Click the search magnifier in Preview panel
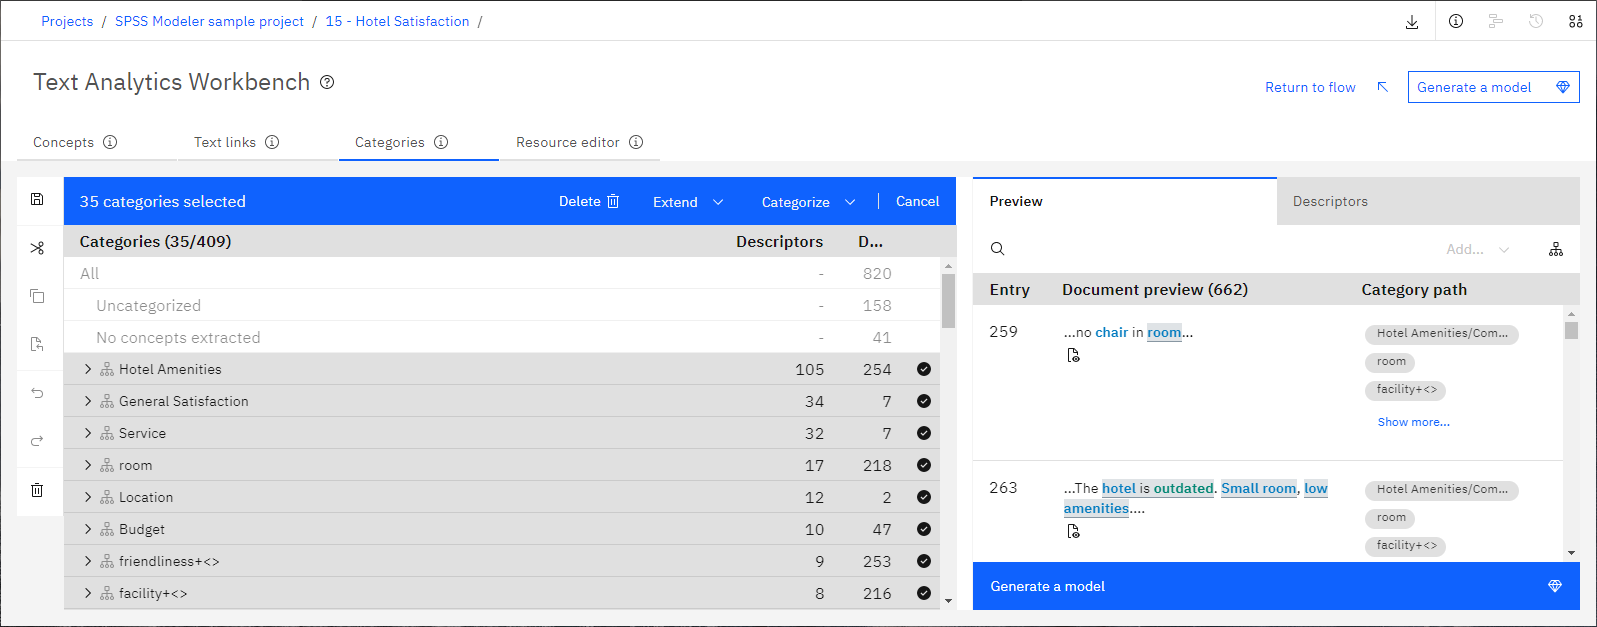The image size is (1597, 627). [997, 249]
